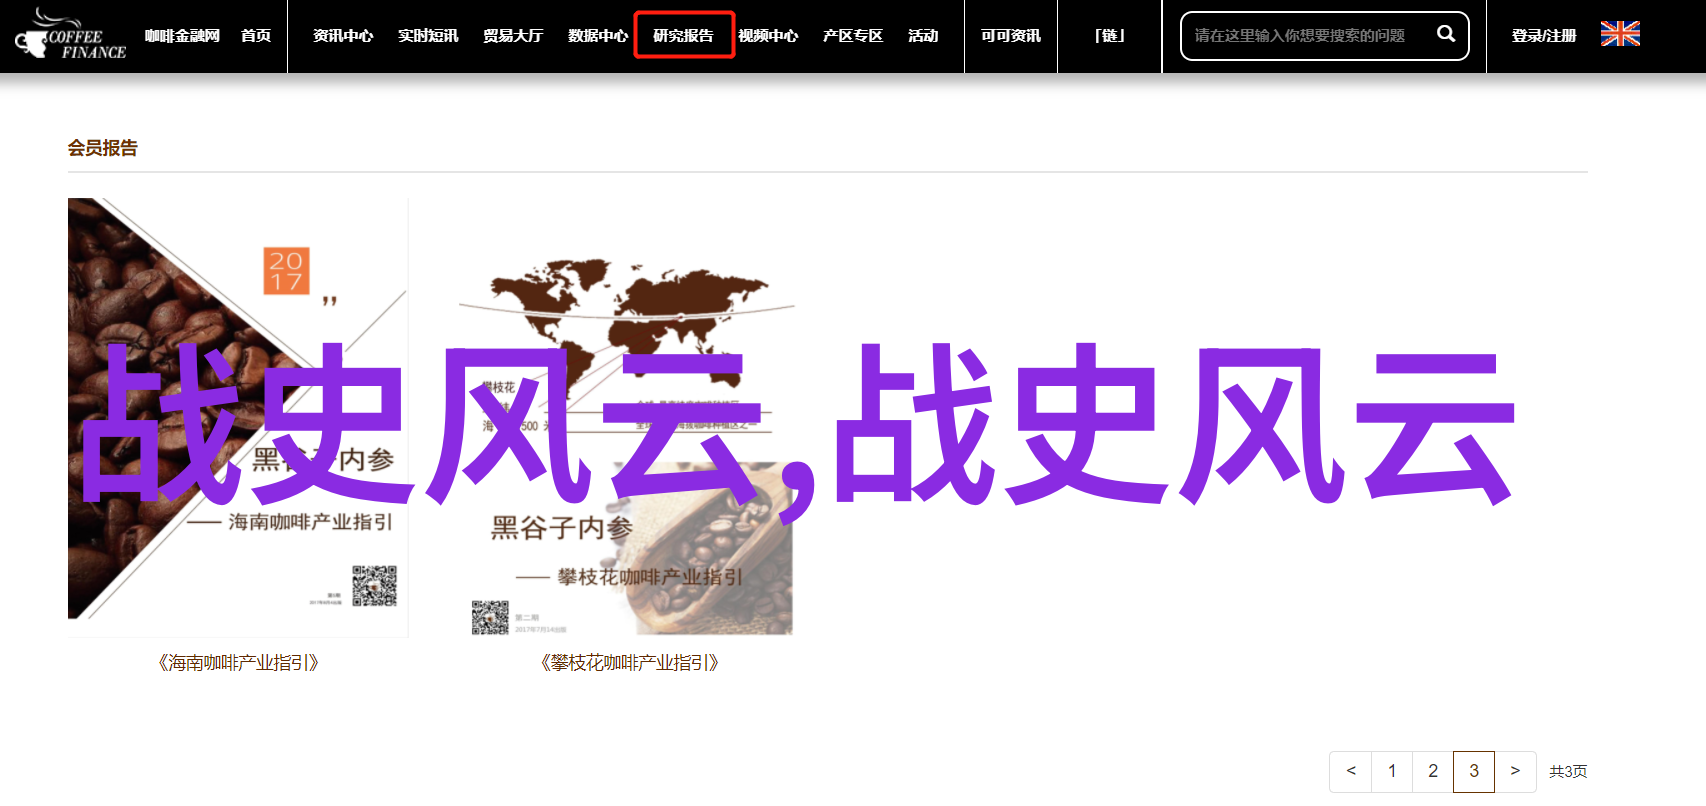Click the Coffee Finance logo

click(70, 37)
